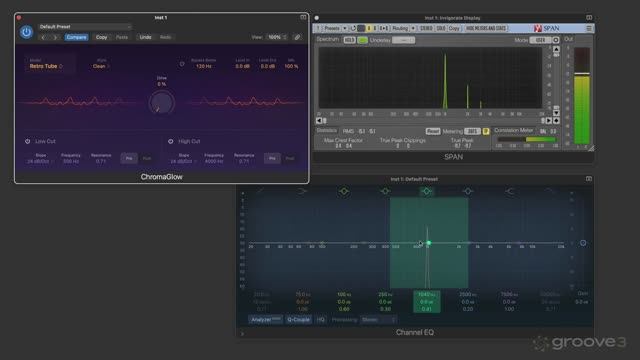Click SPAN correlation meter bar

pyautogui.click(x=527, y=140)
